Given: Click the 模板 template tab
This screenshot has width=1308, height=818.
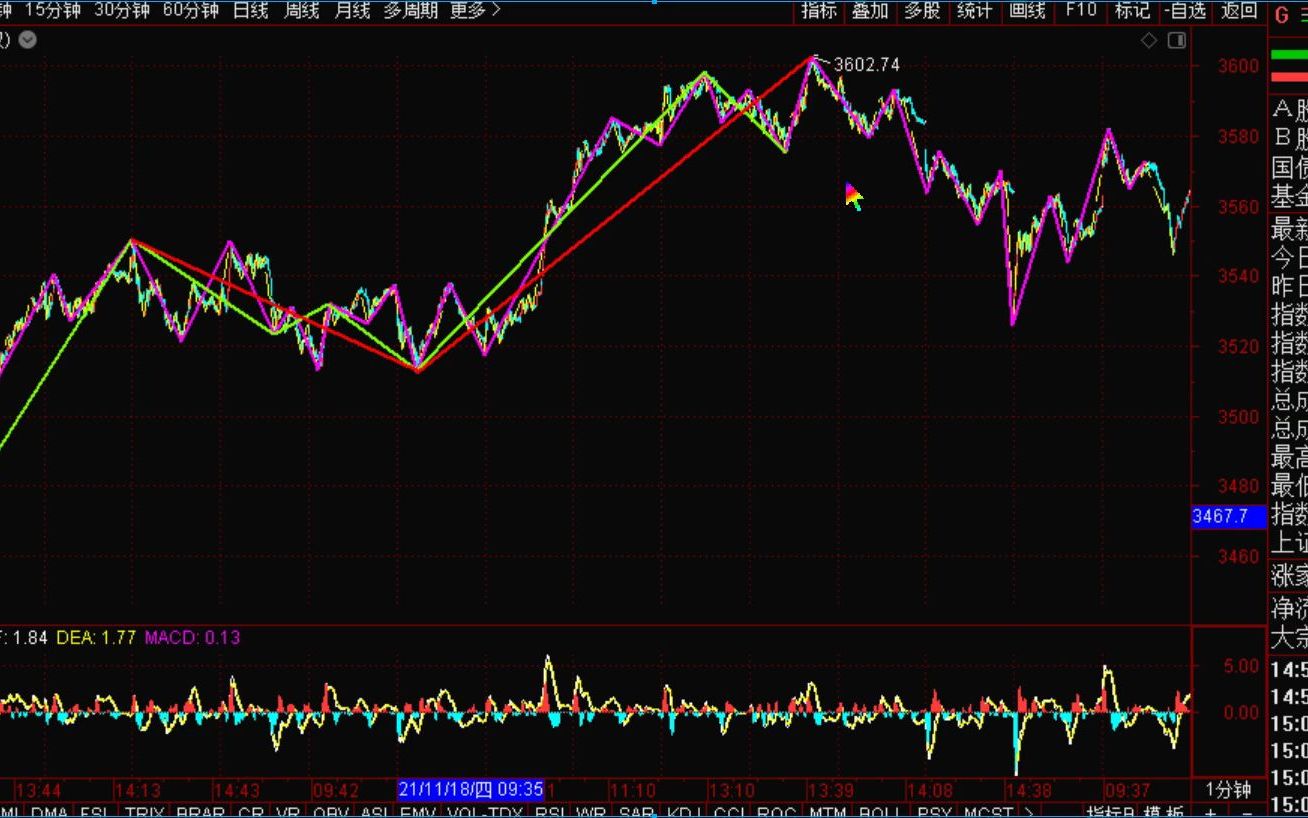Looking at the screenshot, I should point(1165,813).
